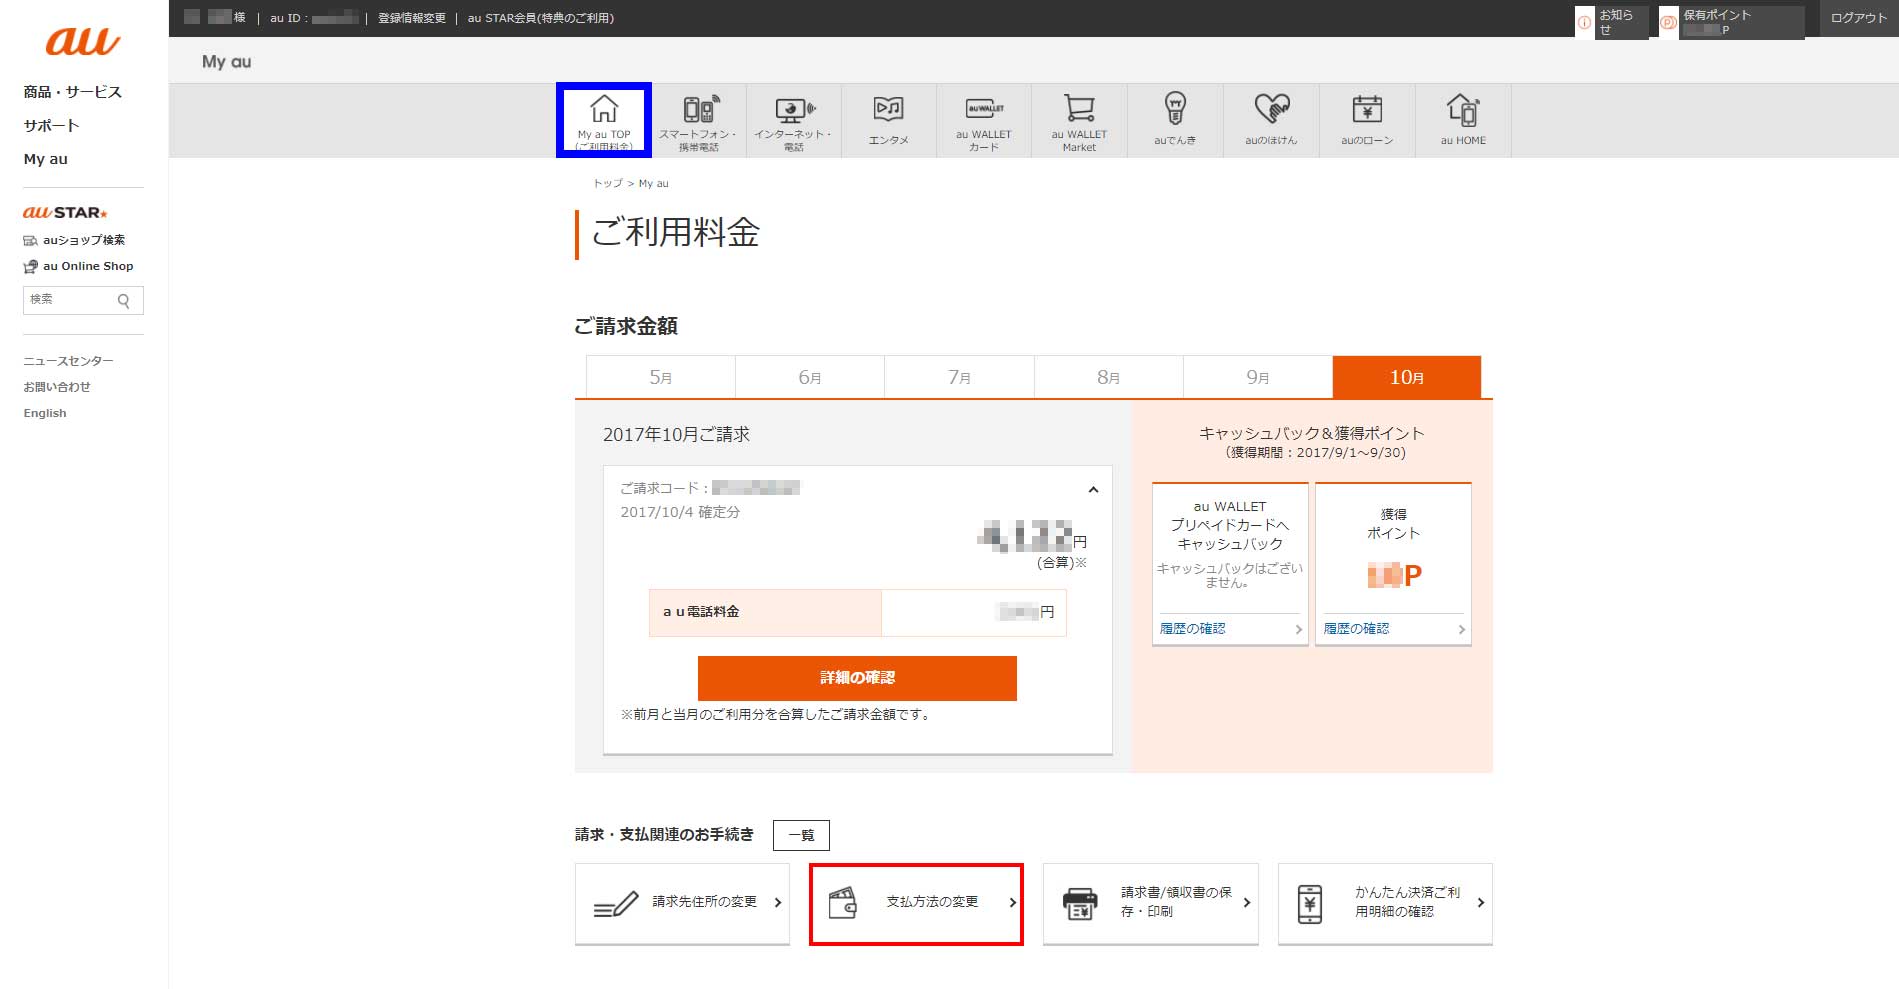Open auでんき light bulb icon
Image resolution: width=1899 pixels, height=989 pixels.
[x=1175, y=108]
